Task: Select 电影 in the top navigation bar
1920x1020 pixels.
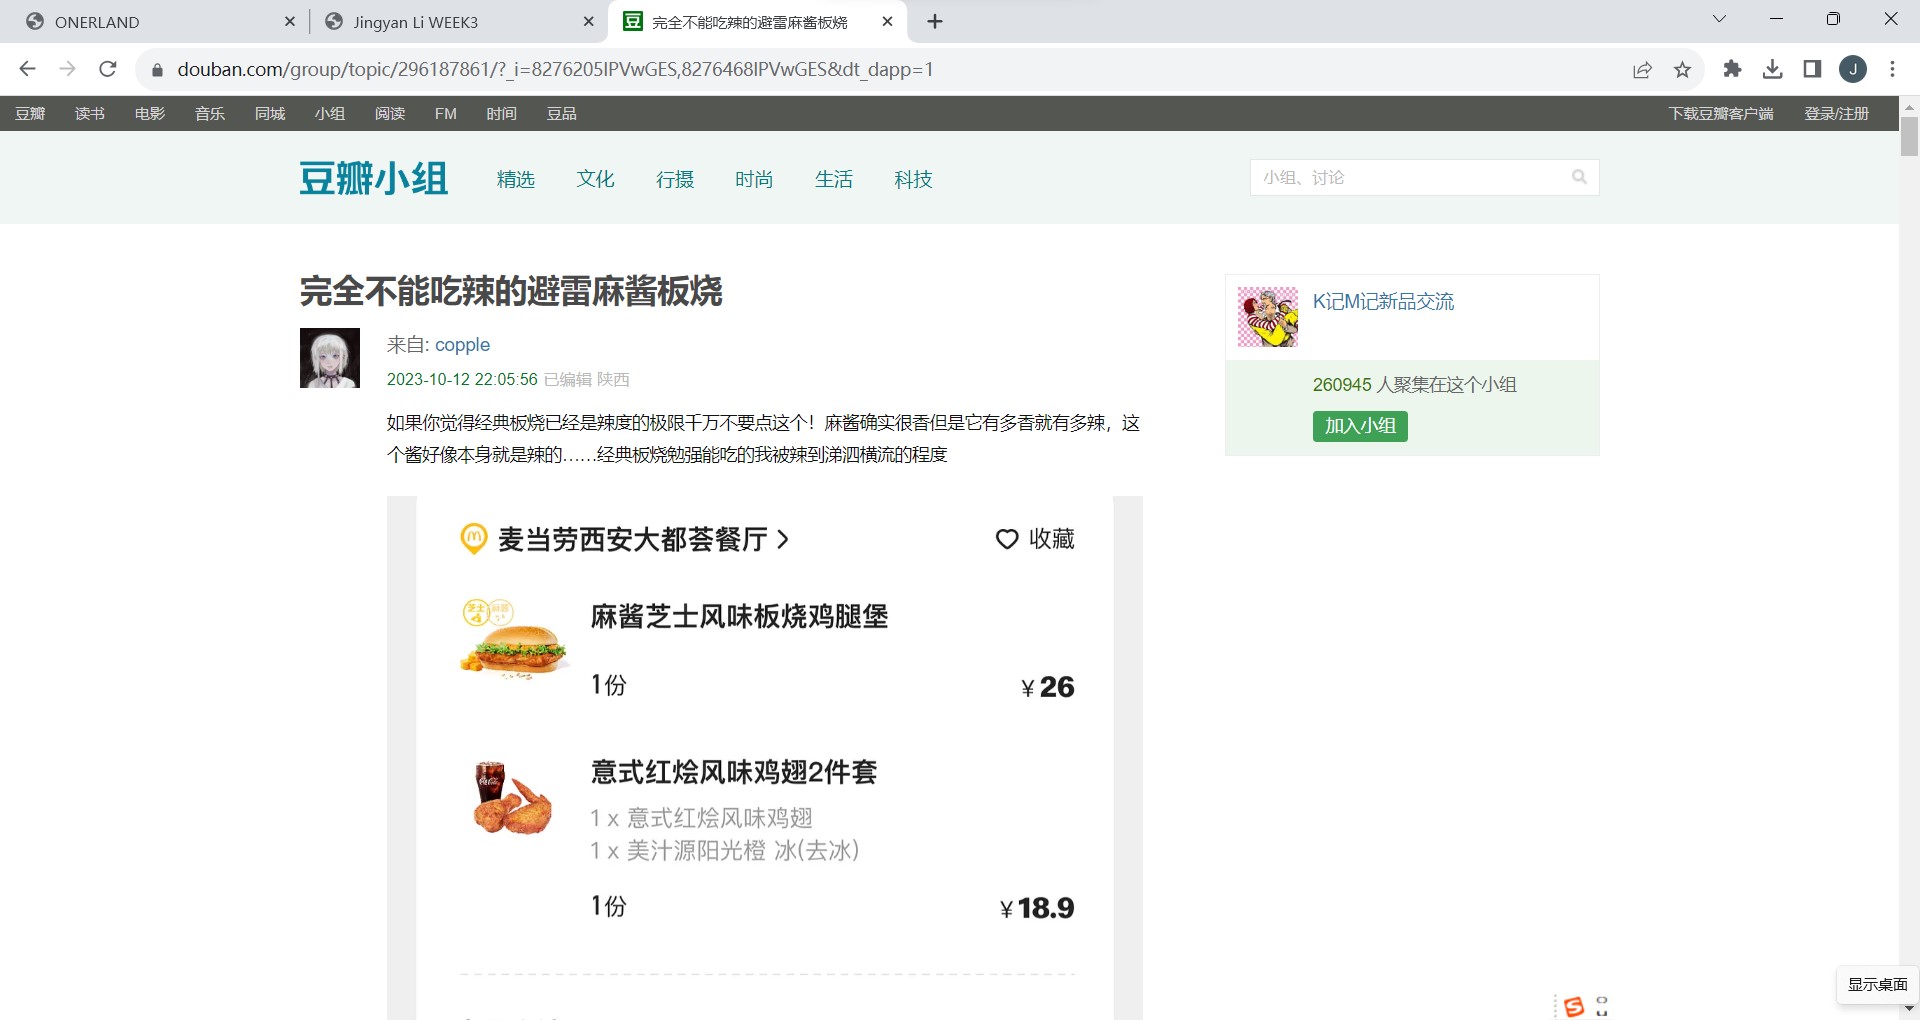Action: click(150, 113)
